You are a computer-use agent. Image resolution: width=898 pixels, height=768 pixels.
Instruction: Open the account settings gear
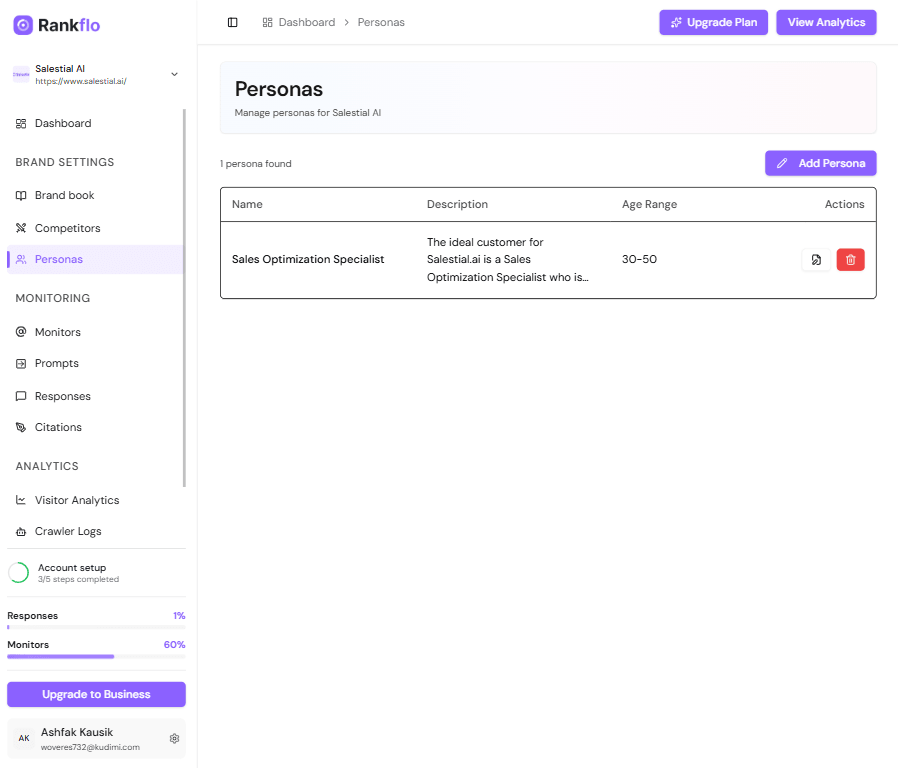click(x=174, y=738)
